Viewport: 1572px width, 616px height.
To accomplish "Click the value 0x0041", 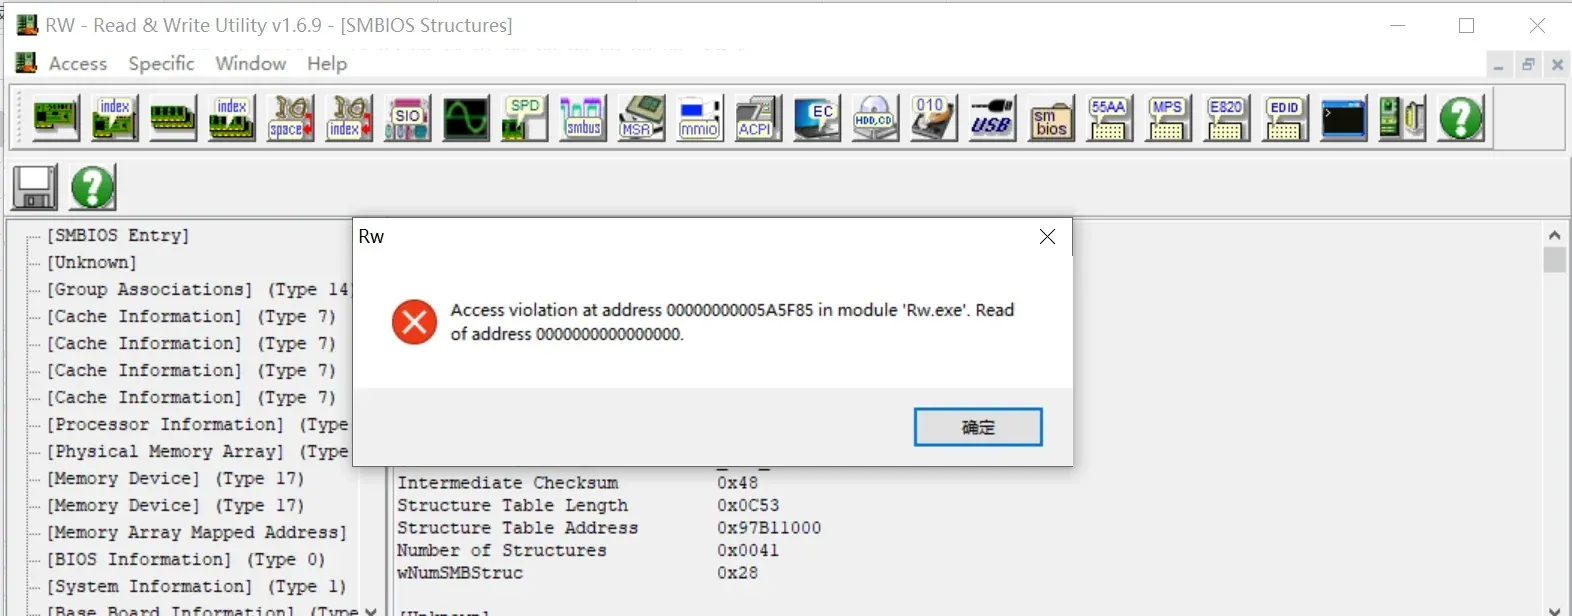I will [x=748, y=551].
